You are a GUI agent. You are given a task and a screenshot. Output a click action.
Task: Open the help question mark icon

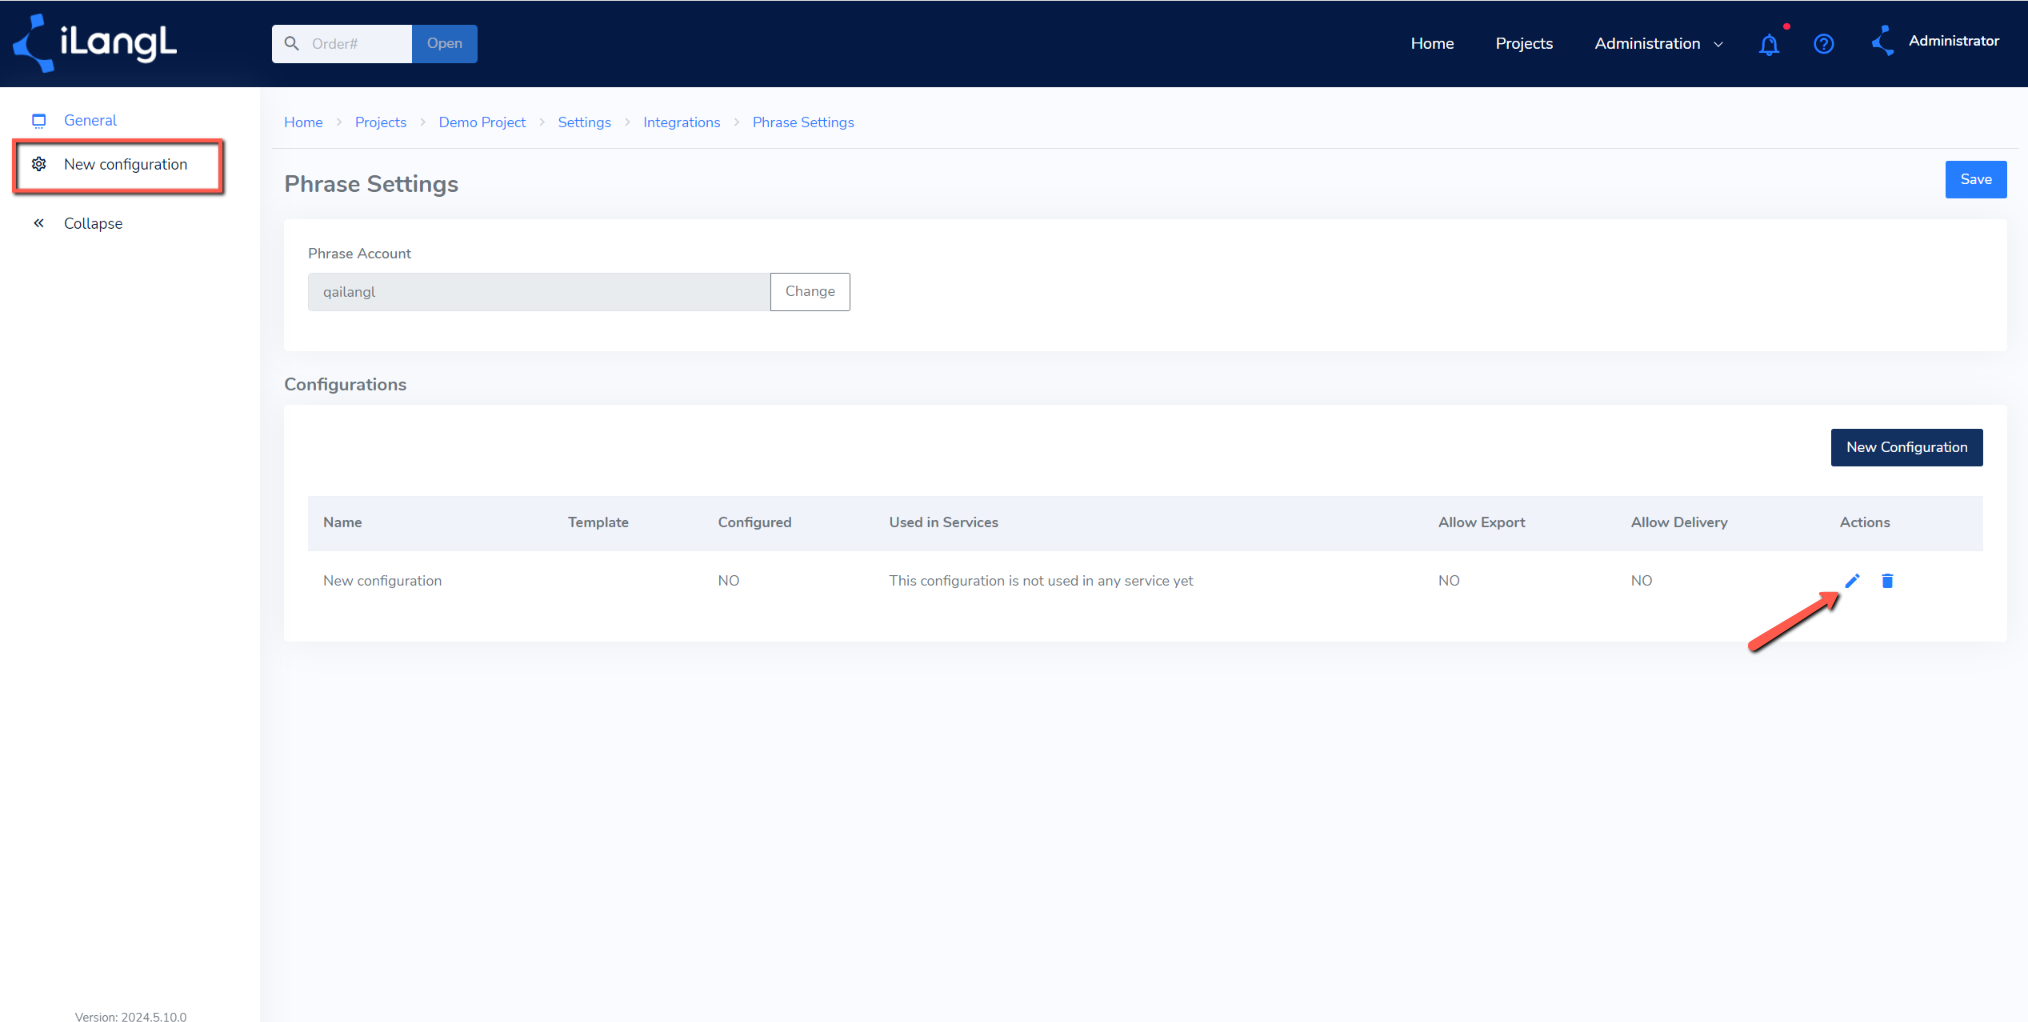tap(1823, 44)
